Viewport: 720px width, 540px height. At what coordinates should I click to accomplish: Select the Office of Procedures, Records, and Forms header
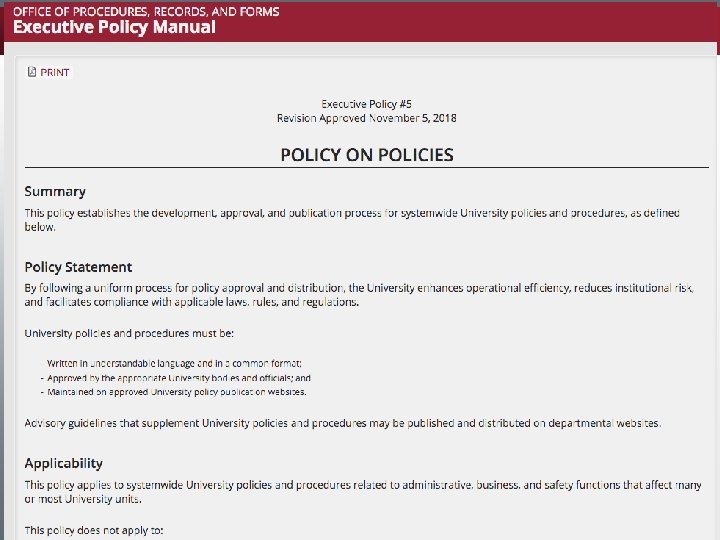click(x=146, y=11)
